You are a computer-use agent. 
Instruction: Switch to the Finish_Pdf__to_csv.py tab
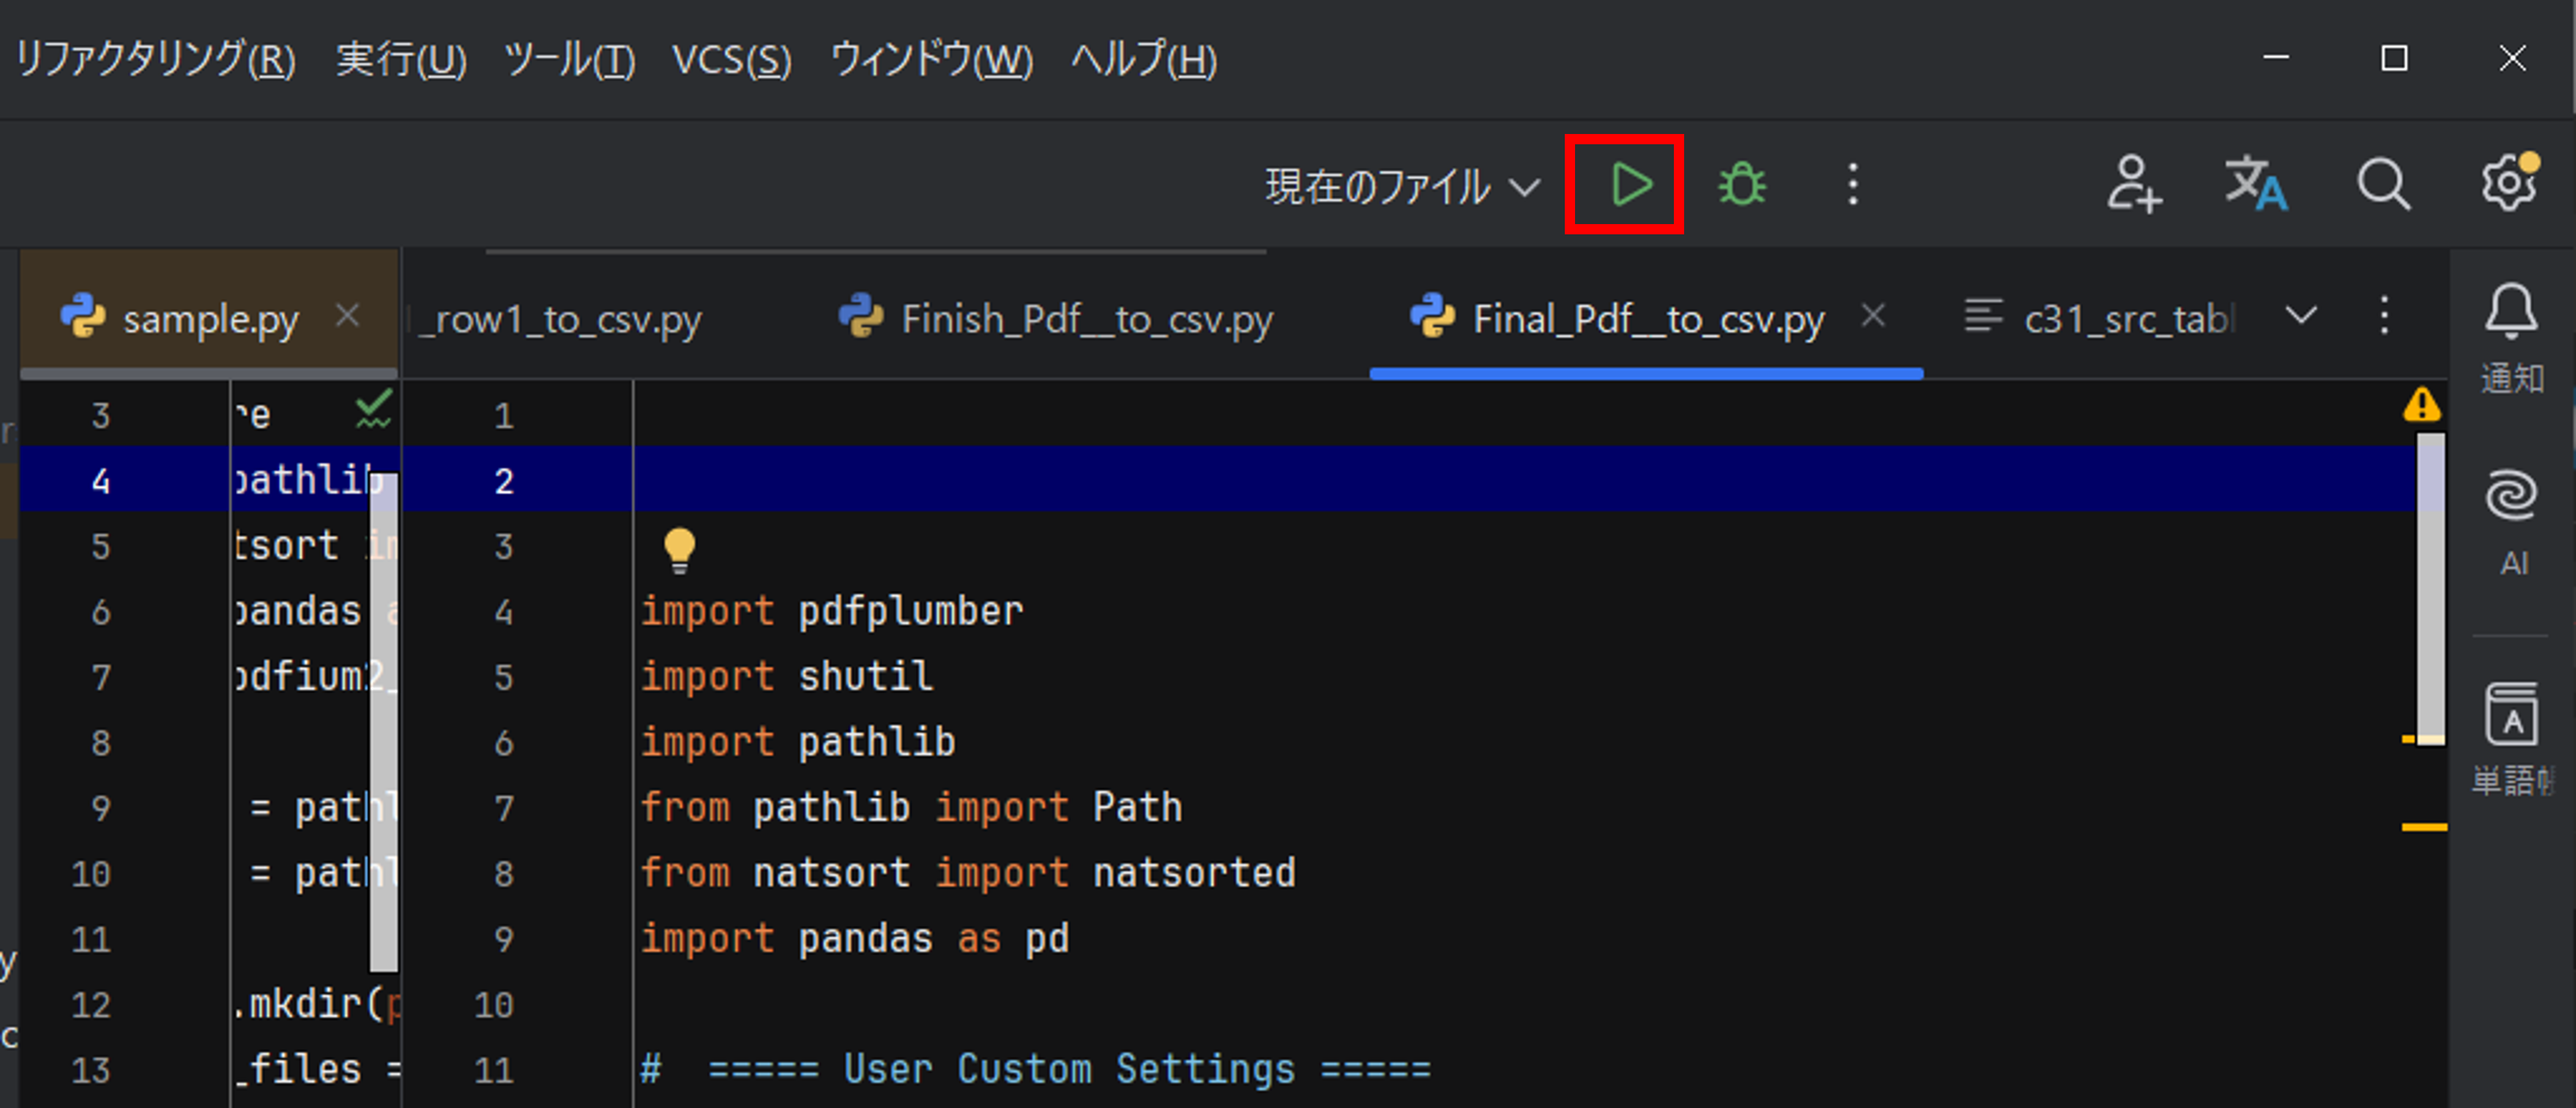click(1087, 318)
